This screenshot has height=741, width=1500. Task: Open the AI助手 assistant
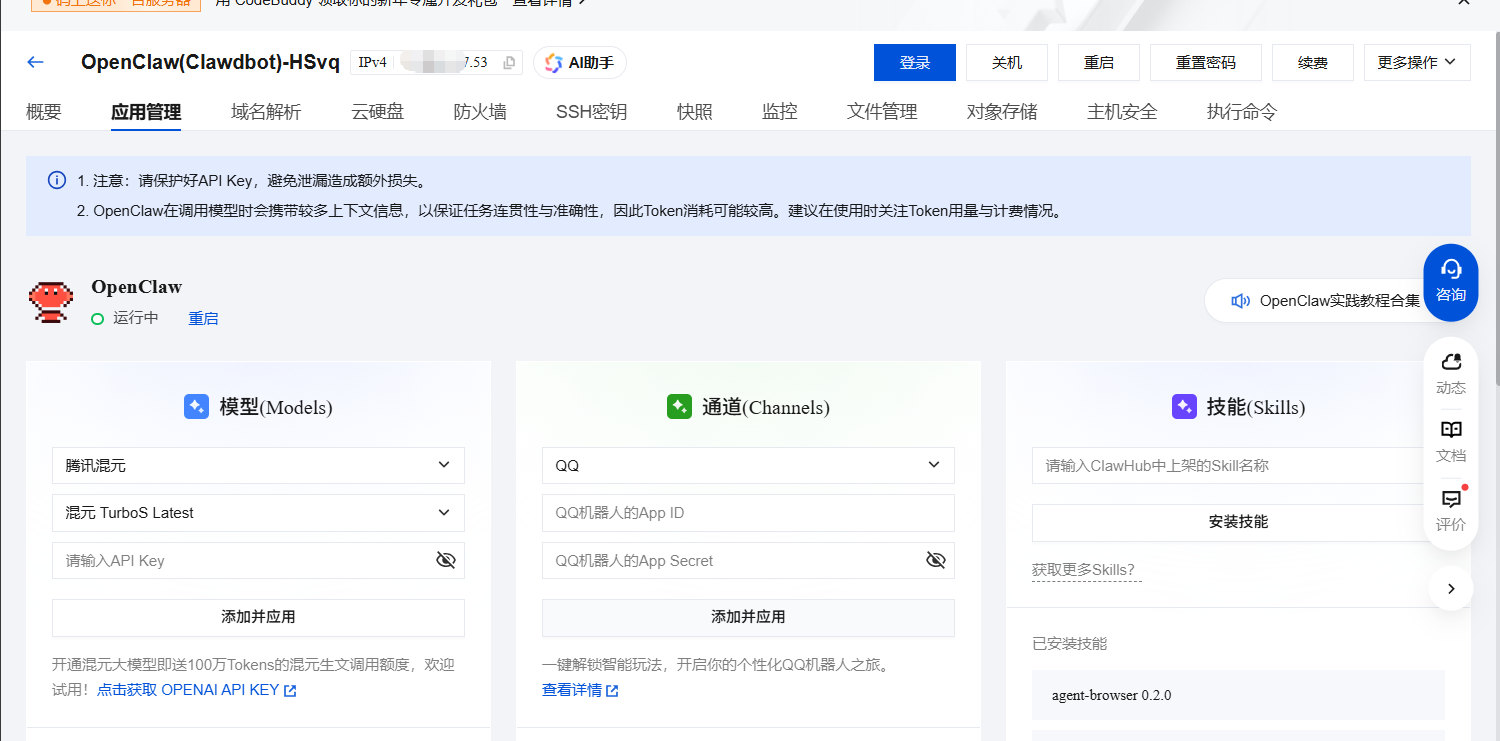[580, 62]
